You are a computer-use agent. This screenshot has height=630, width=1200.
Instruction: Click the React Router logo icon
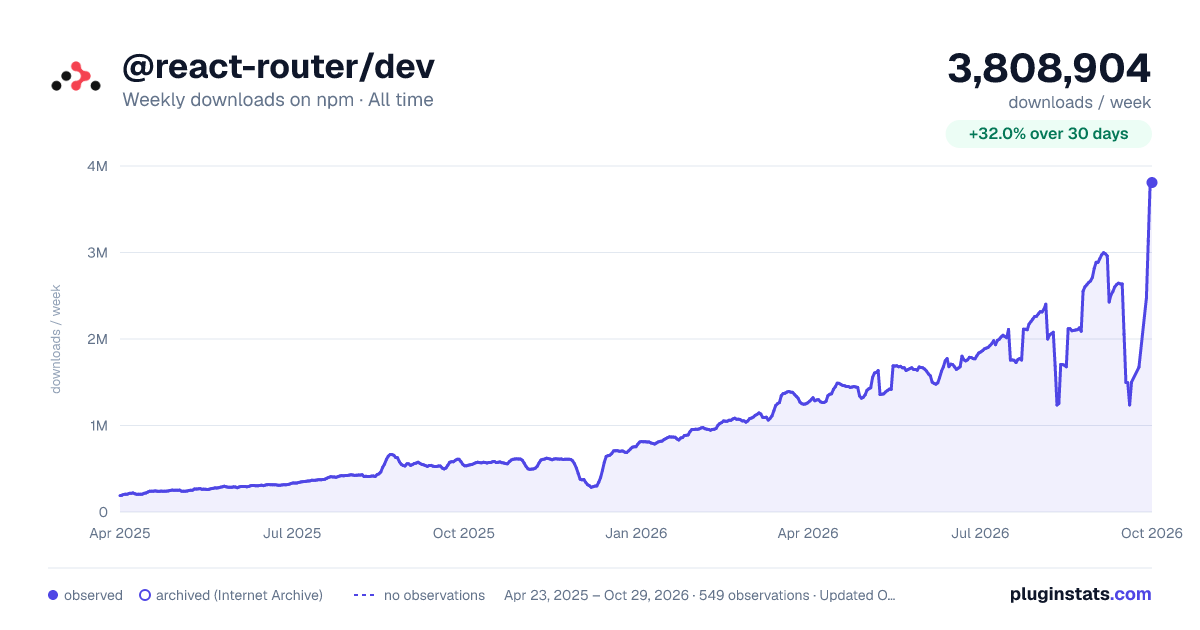point(76,76)
